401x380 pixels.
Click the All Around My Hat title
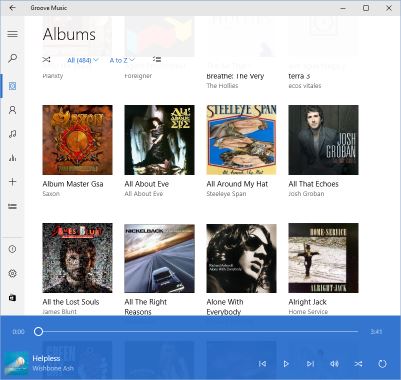point(237,184)
